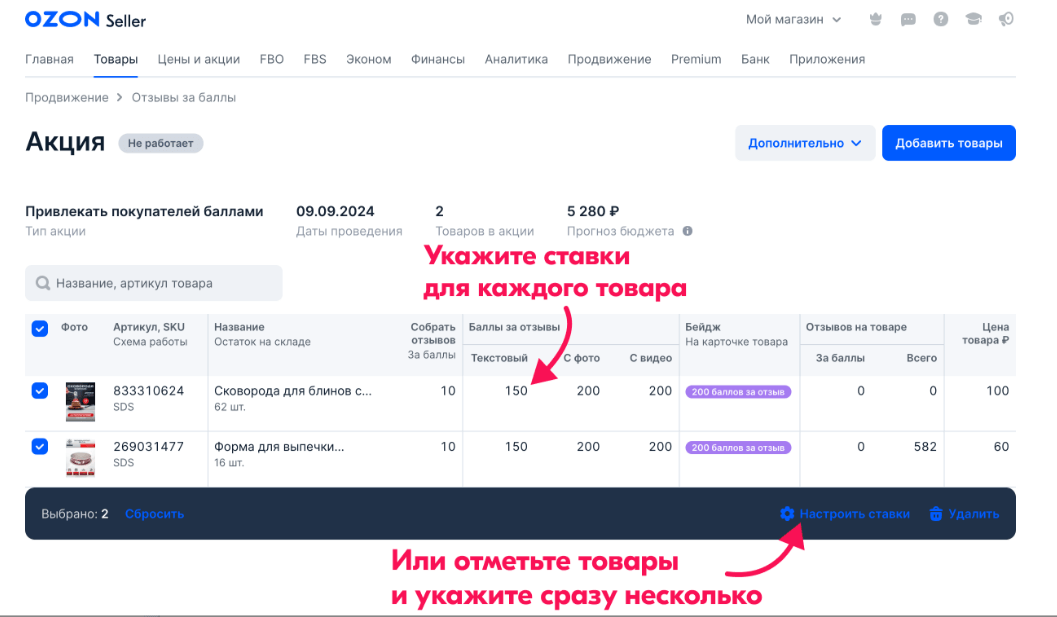Open the Аналитика menu item
1057x617 pixels.
click(x=516, y=59)
